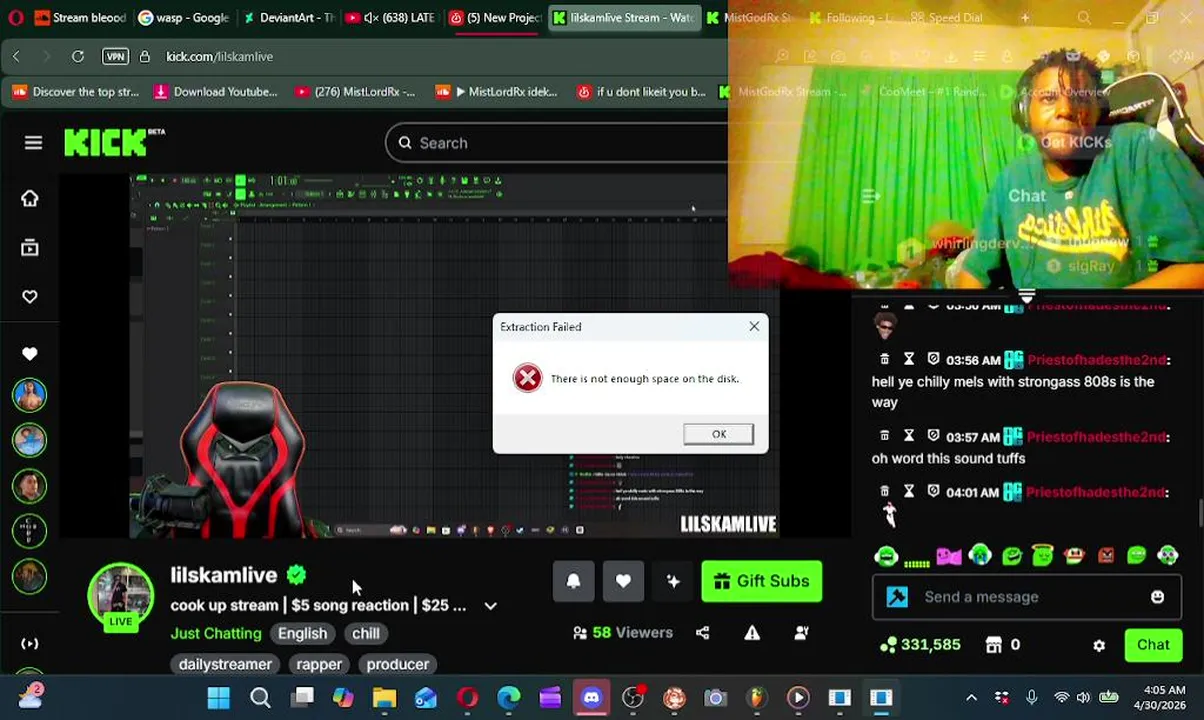Report the stream via warning triangle icon

tap(752, 632)
